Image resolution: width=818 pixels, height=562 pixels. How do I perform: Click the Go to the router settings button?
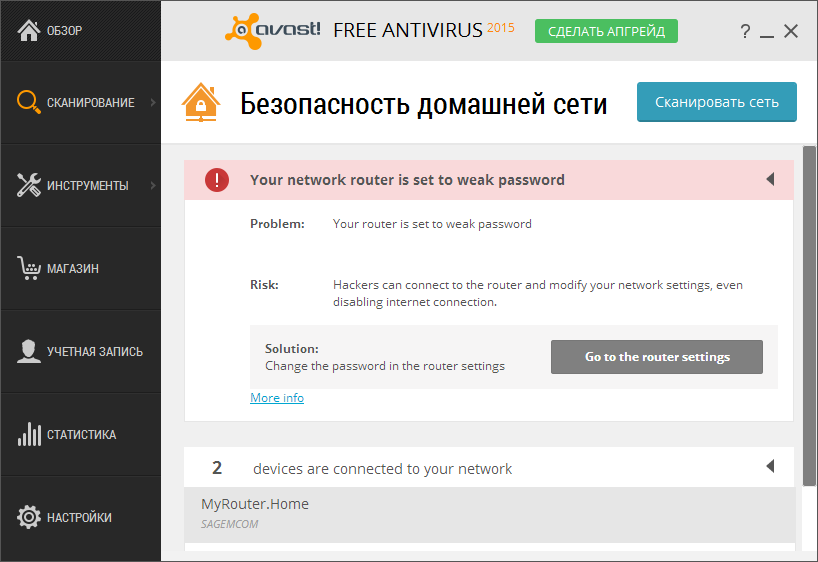click(657, 357)
